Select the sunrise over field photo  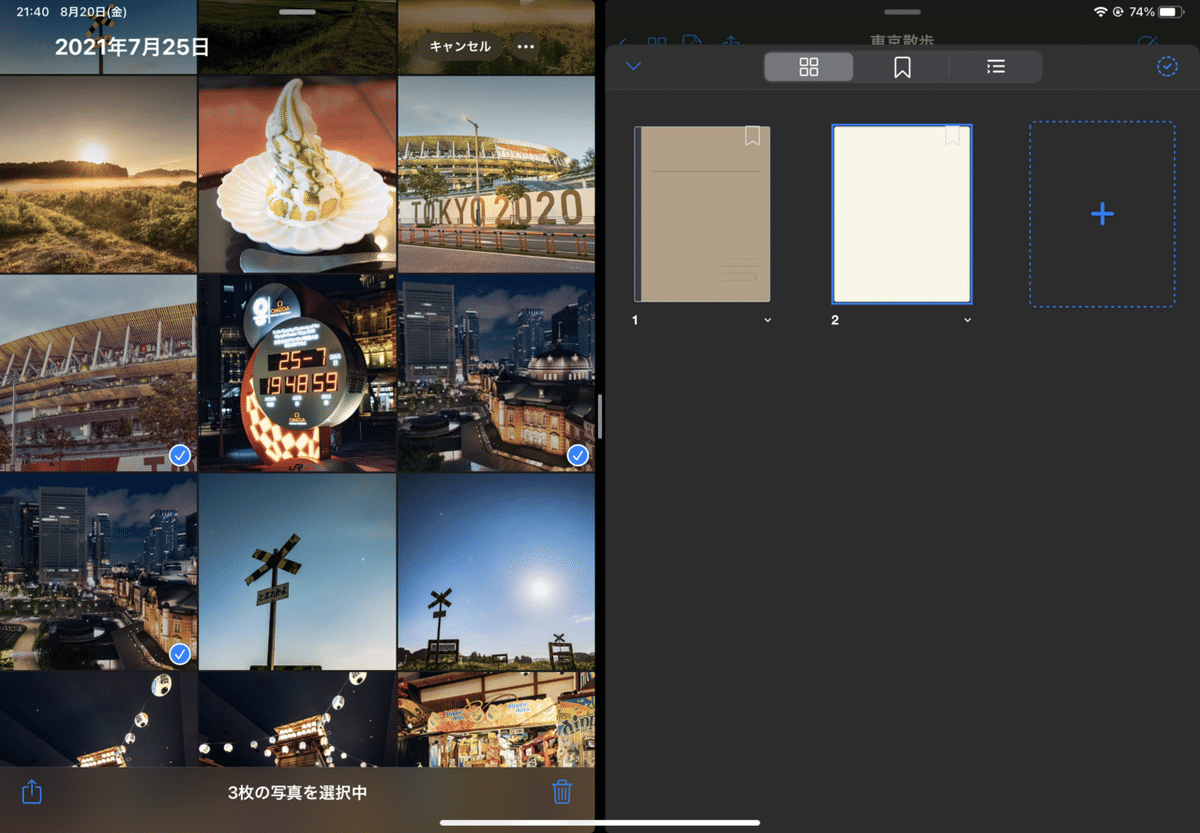[x=98, y=174]
